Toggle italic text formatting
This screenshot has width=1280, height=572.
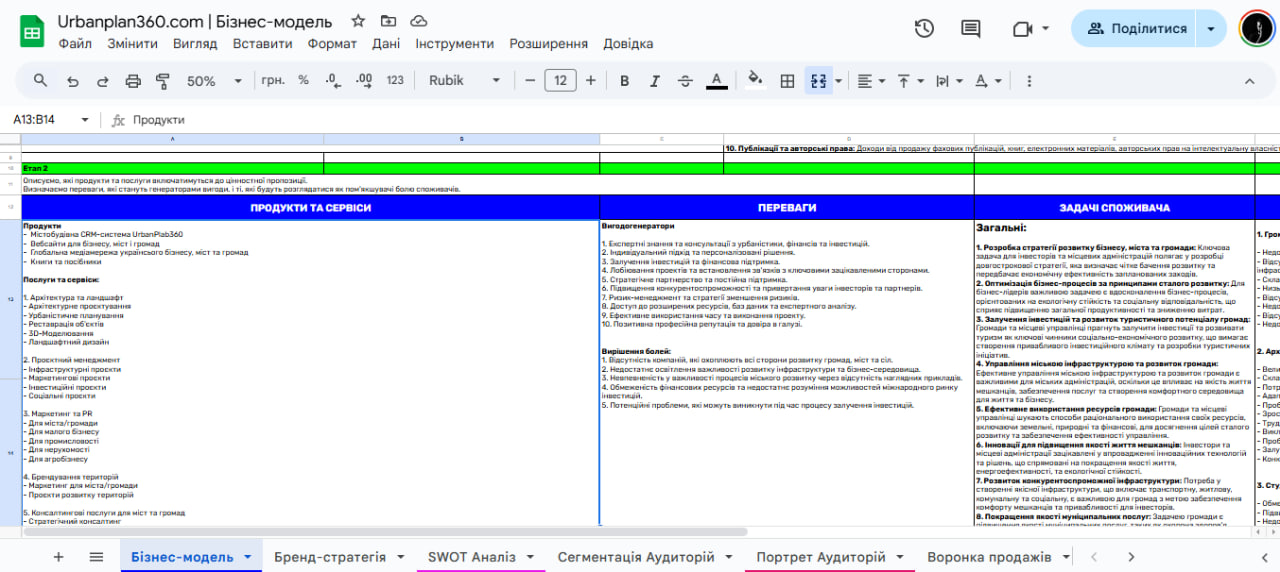coord(655,81)
